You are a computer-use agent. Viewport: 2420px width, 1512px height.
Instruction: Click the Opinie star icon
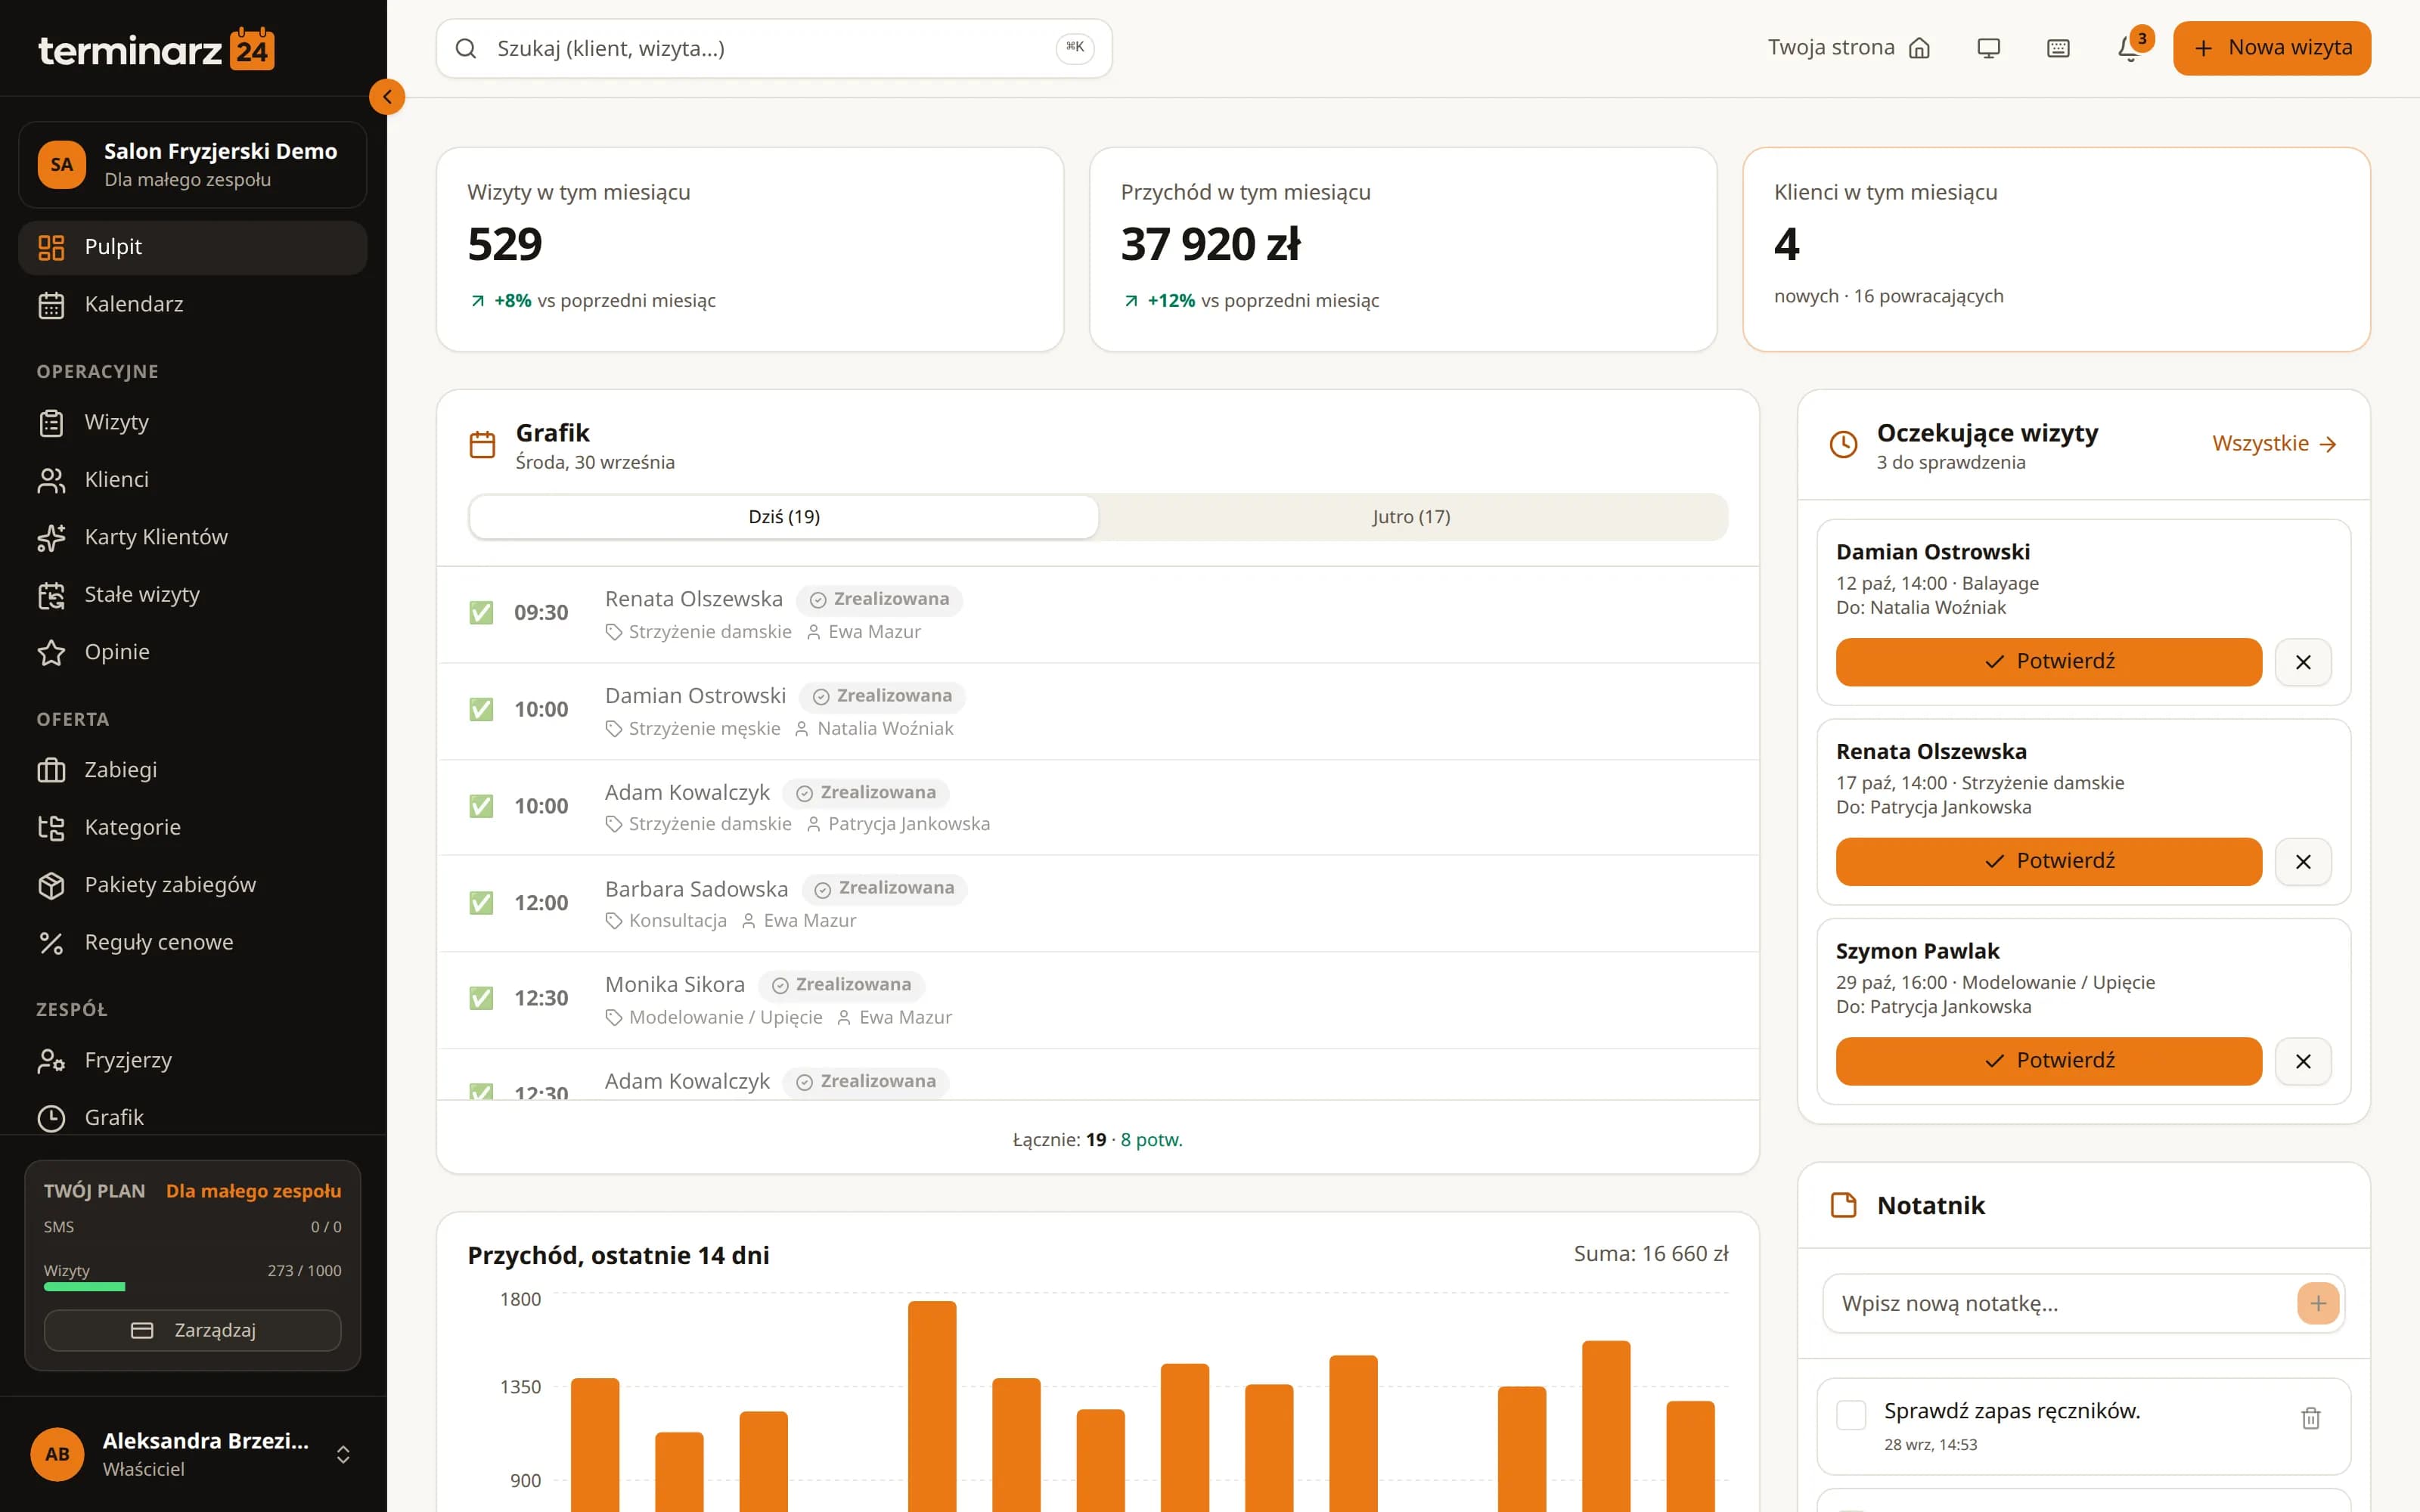51,652
